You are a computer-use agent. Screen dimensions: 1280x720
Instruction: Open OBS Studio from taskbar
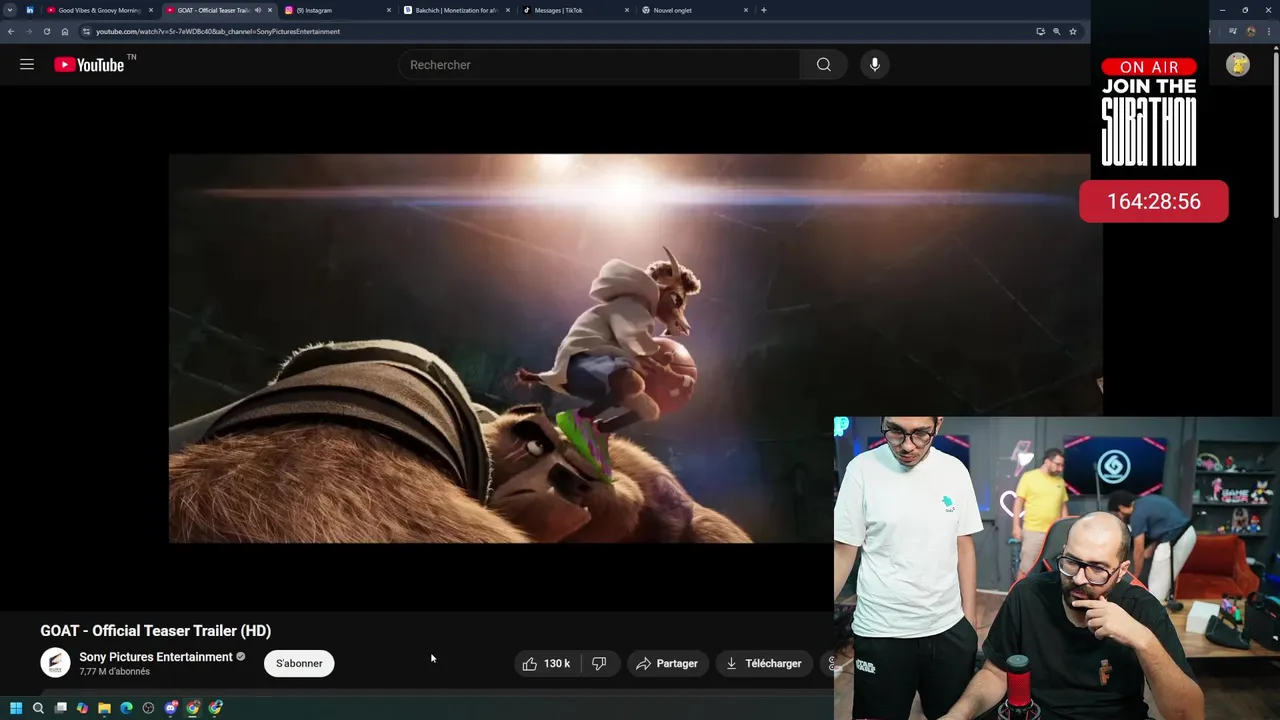(148, 708)
